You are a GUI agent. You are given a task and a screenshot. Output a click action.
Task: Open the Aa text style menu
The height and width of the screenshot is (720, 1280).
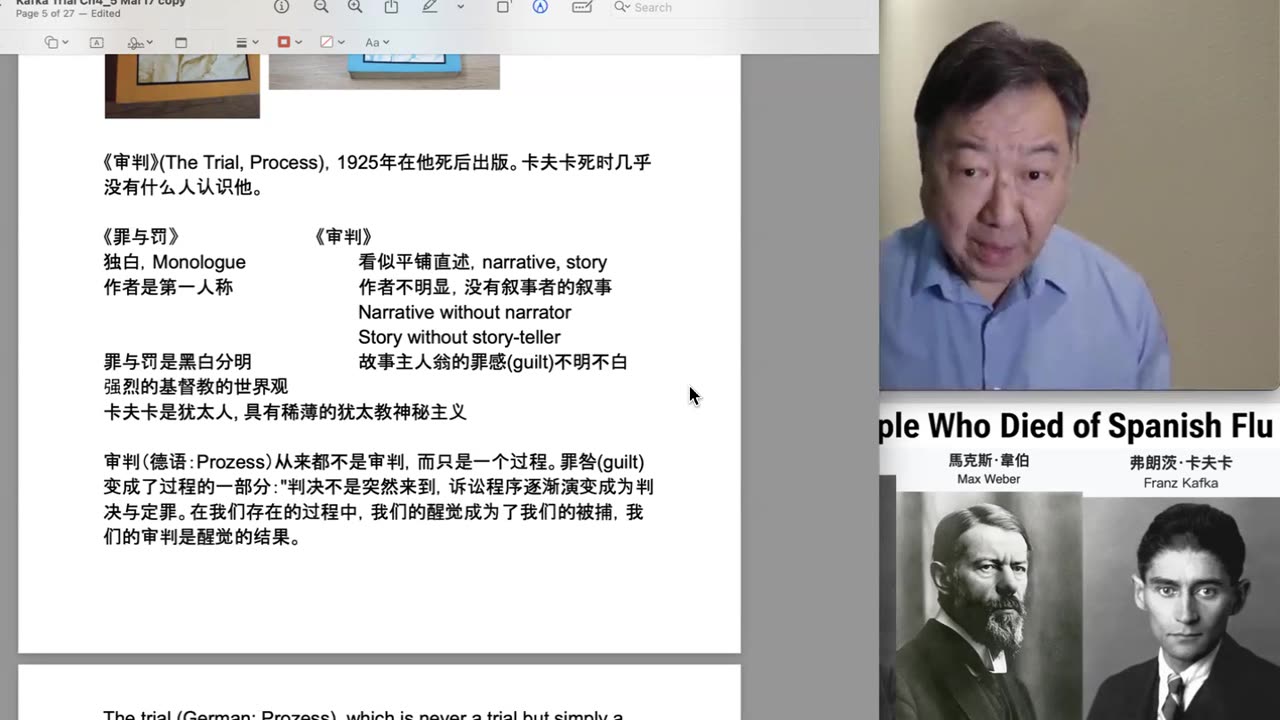pyautogui.click(x=377, y=43)
